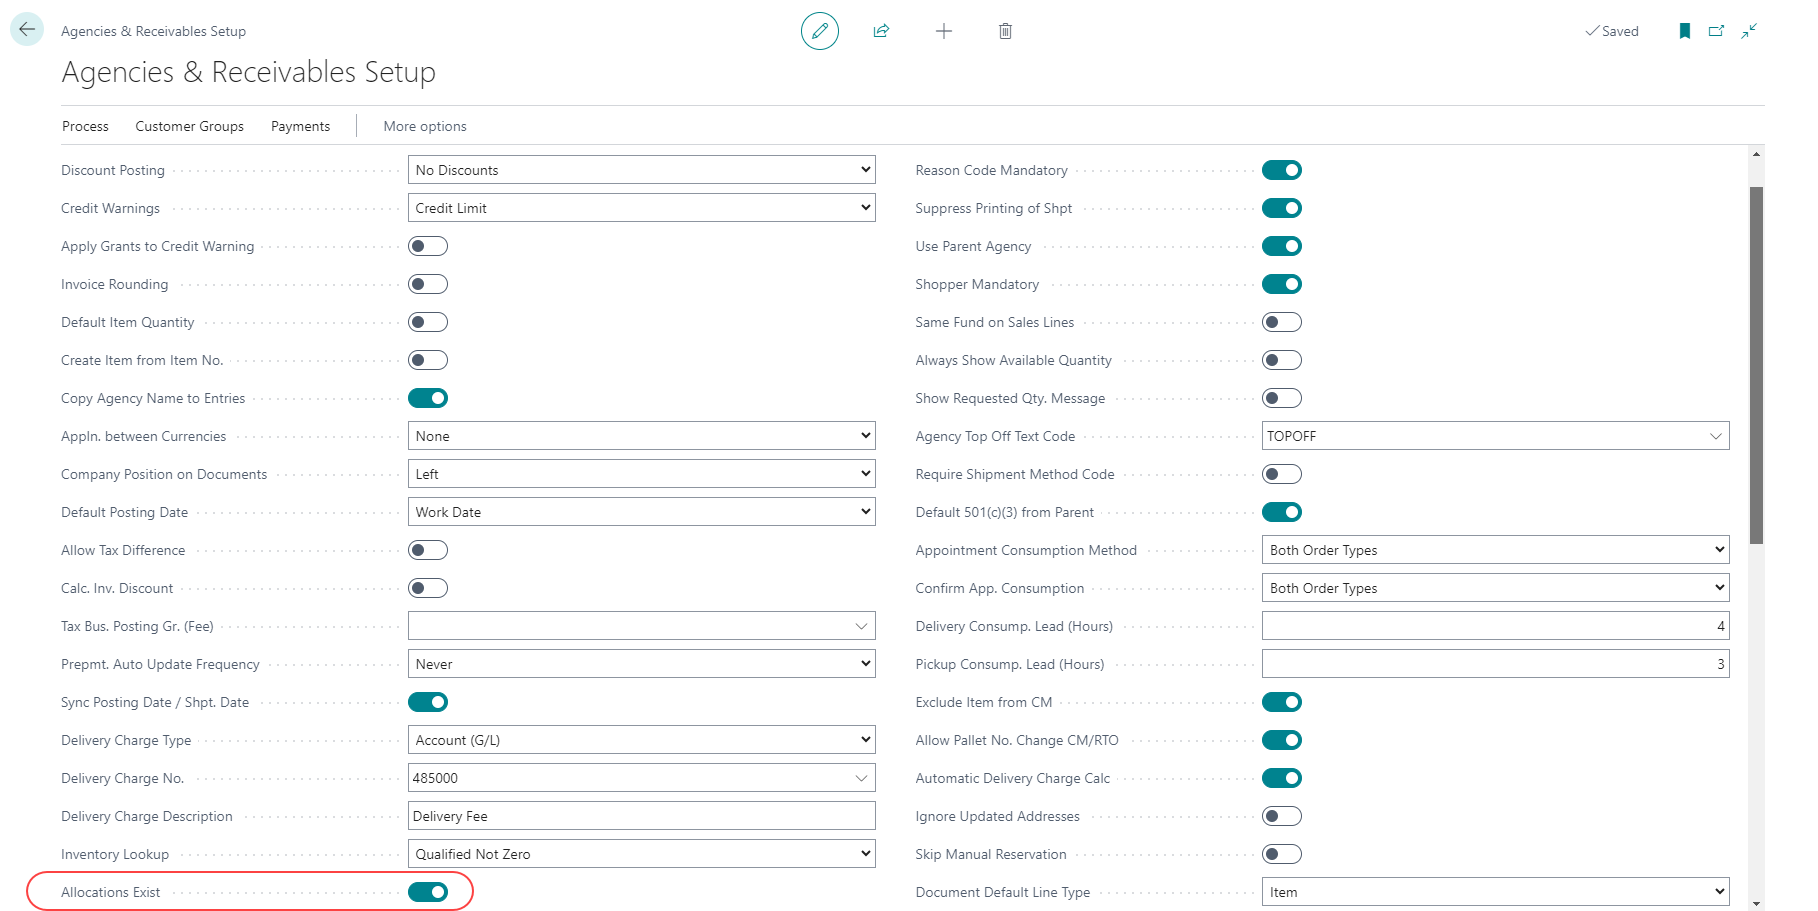The image size is (1818, 911).
Task: Open the Customer Groups menu
Action: [x=189, y=126]
